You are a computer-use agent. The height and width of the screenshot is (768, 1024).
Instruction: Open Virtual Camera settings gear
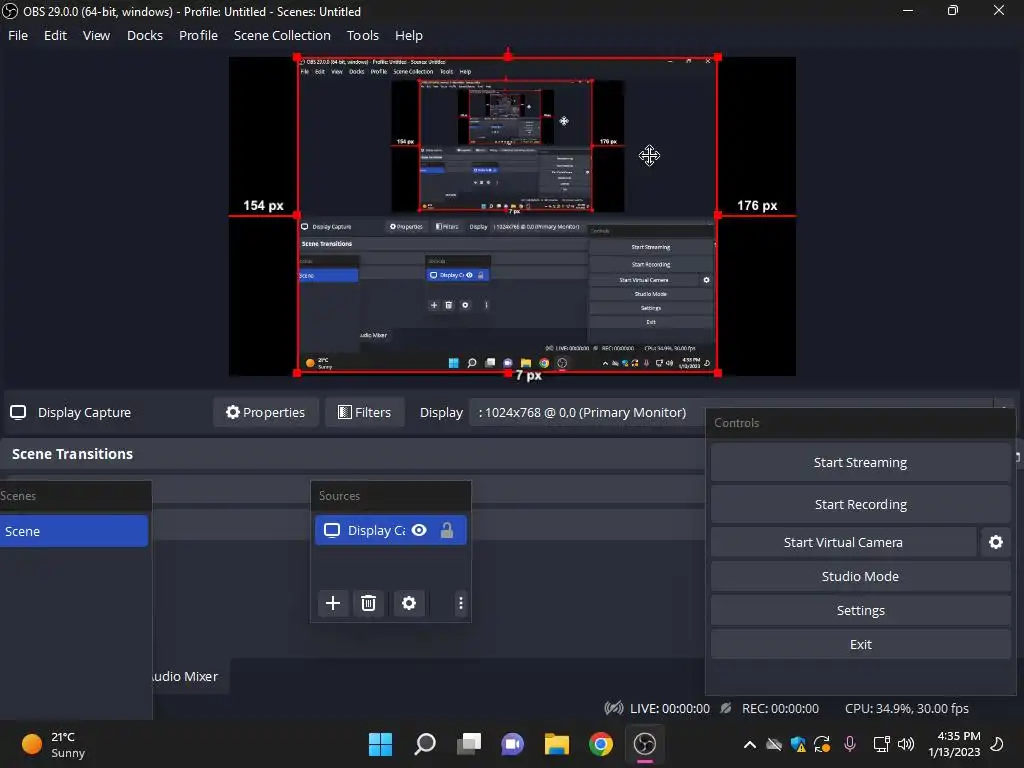tap(995, 542)
